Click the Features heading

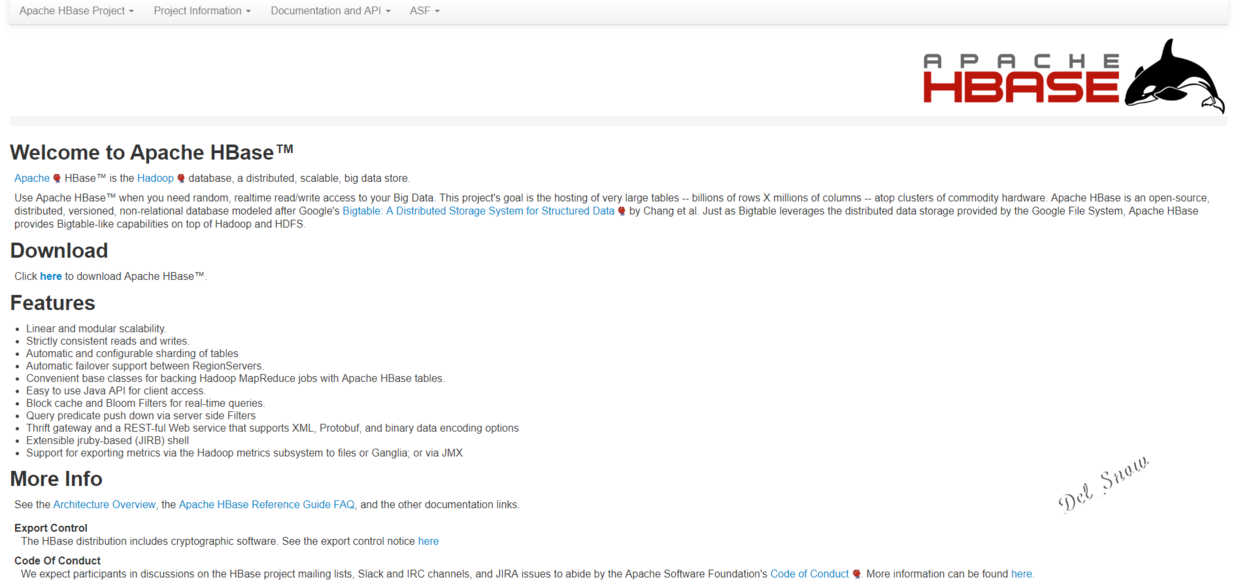[x=53, y=302]
